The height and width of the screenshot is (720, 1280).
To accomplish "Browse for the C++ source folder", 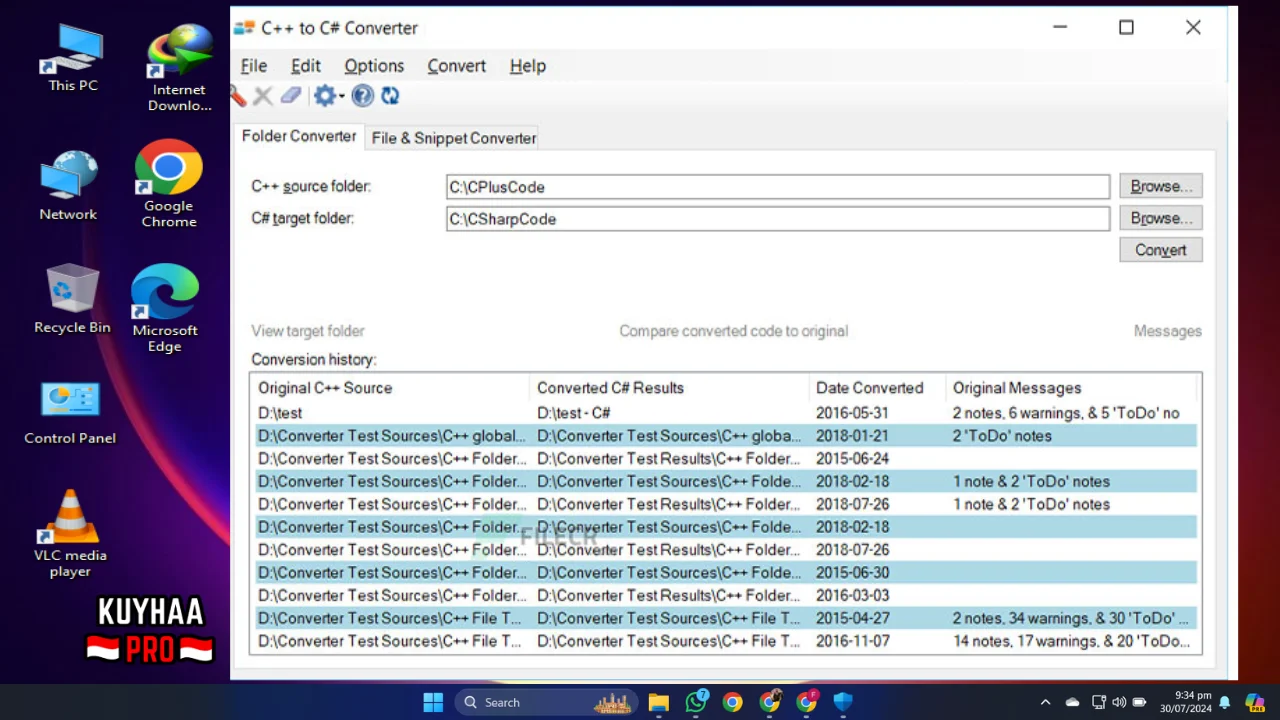I will tap(1161, 186).
